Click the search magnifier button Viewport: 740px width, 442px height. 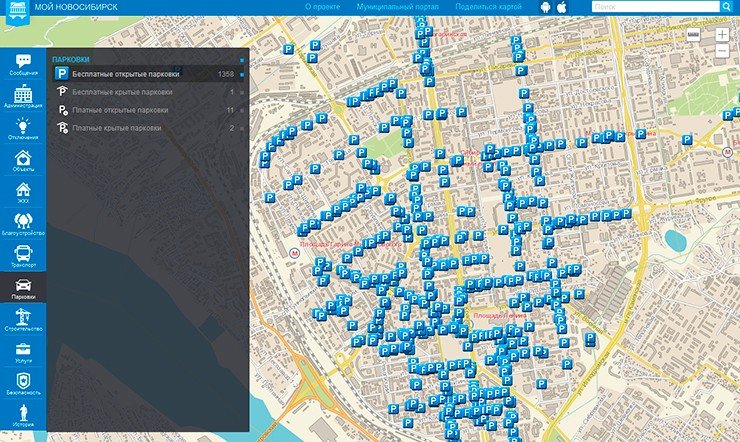(x=726, y=7)
